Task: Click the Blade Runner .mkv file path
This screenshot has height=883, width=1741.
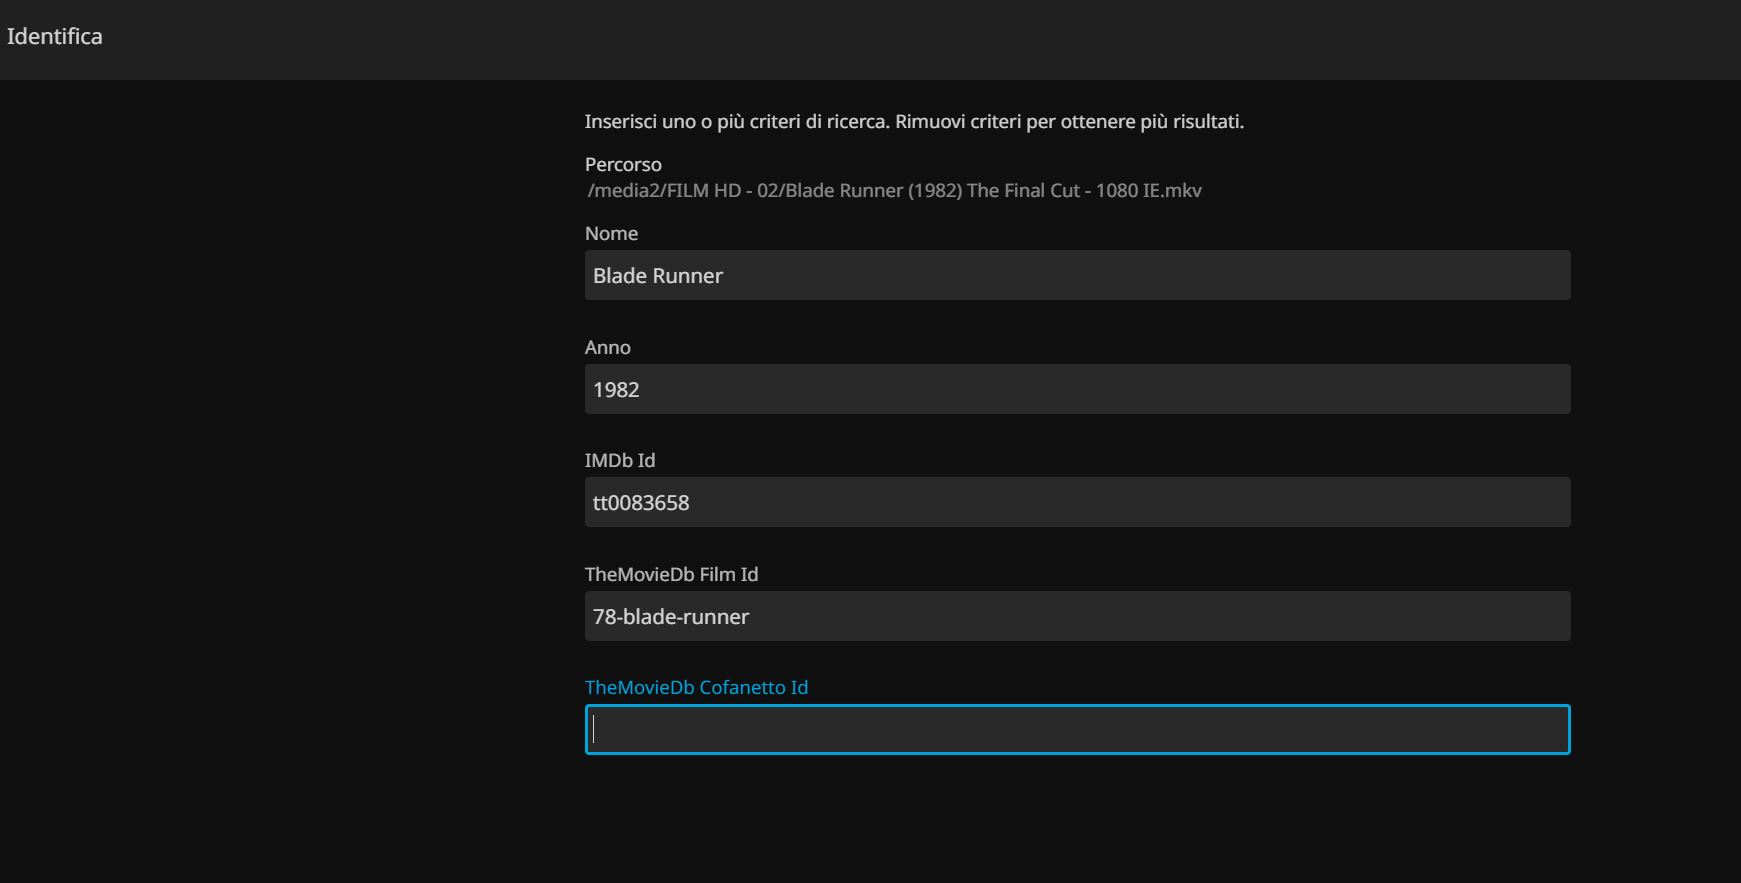Action: [894, 190]
